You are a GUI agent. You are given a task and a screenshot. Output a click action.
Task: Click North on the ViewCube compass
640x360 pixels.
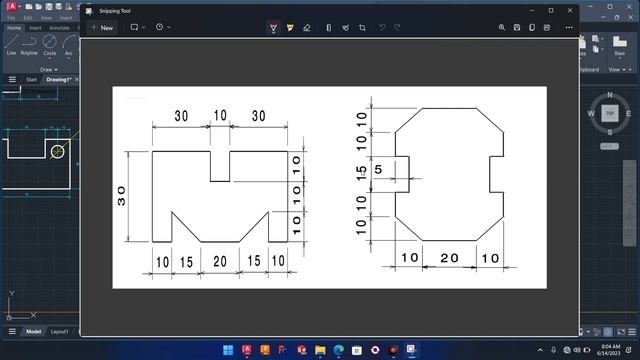(610, 95)
